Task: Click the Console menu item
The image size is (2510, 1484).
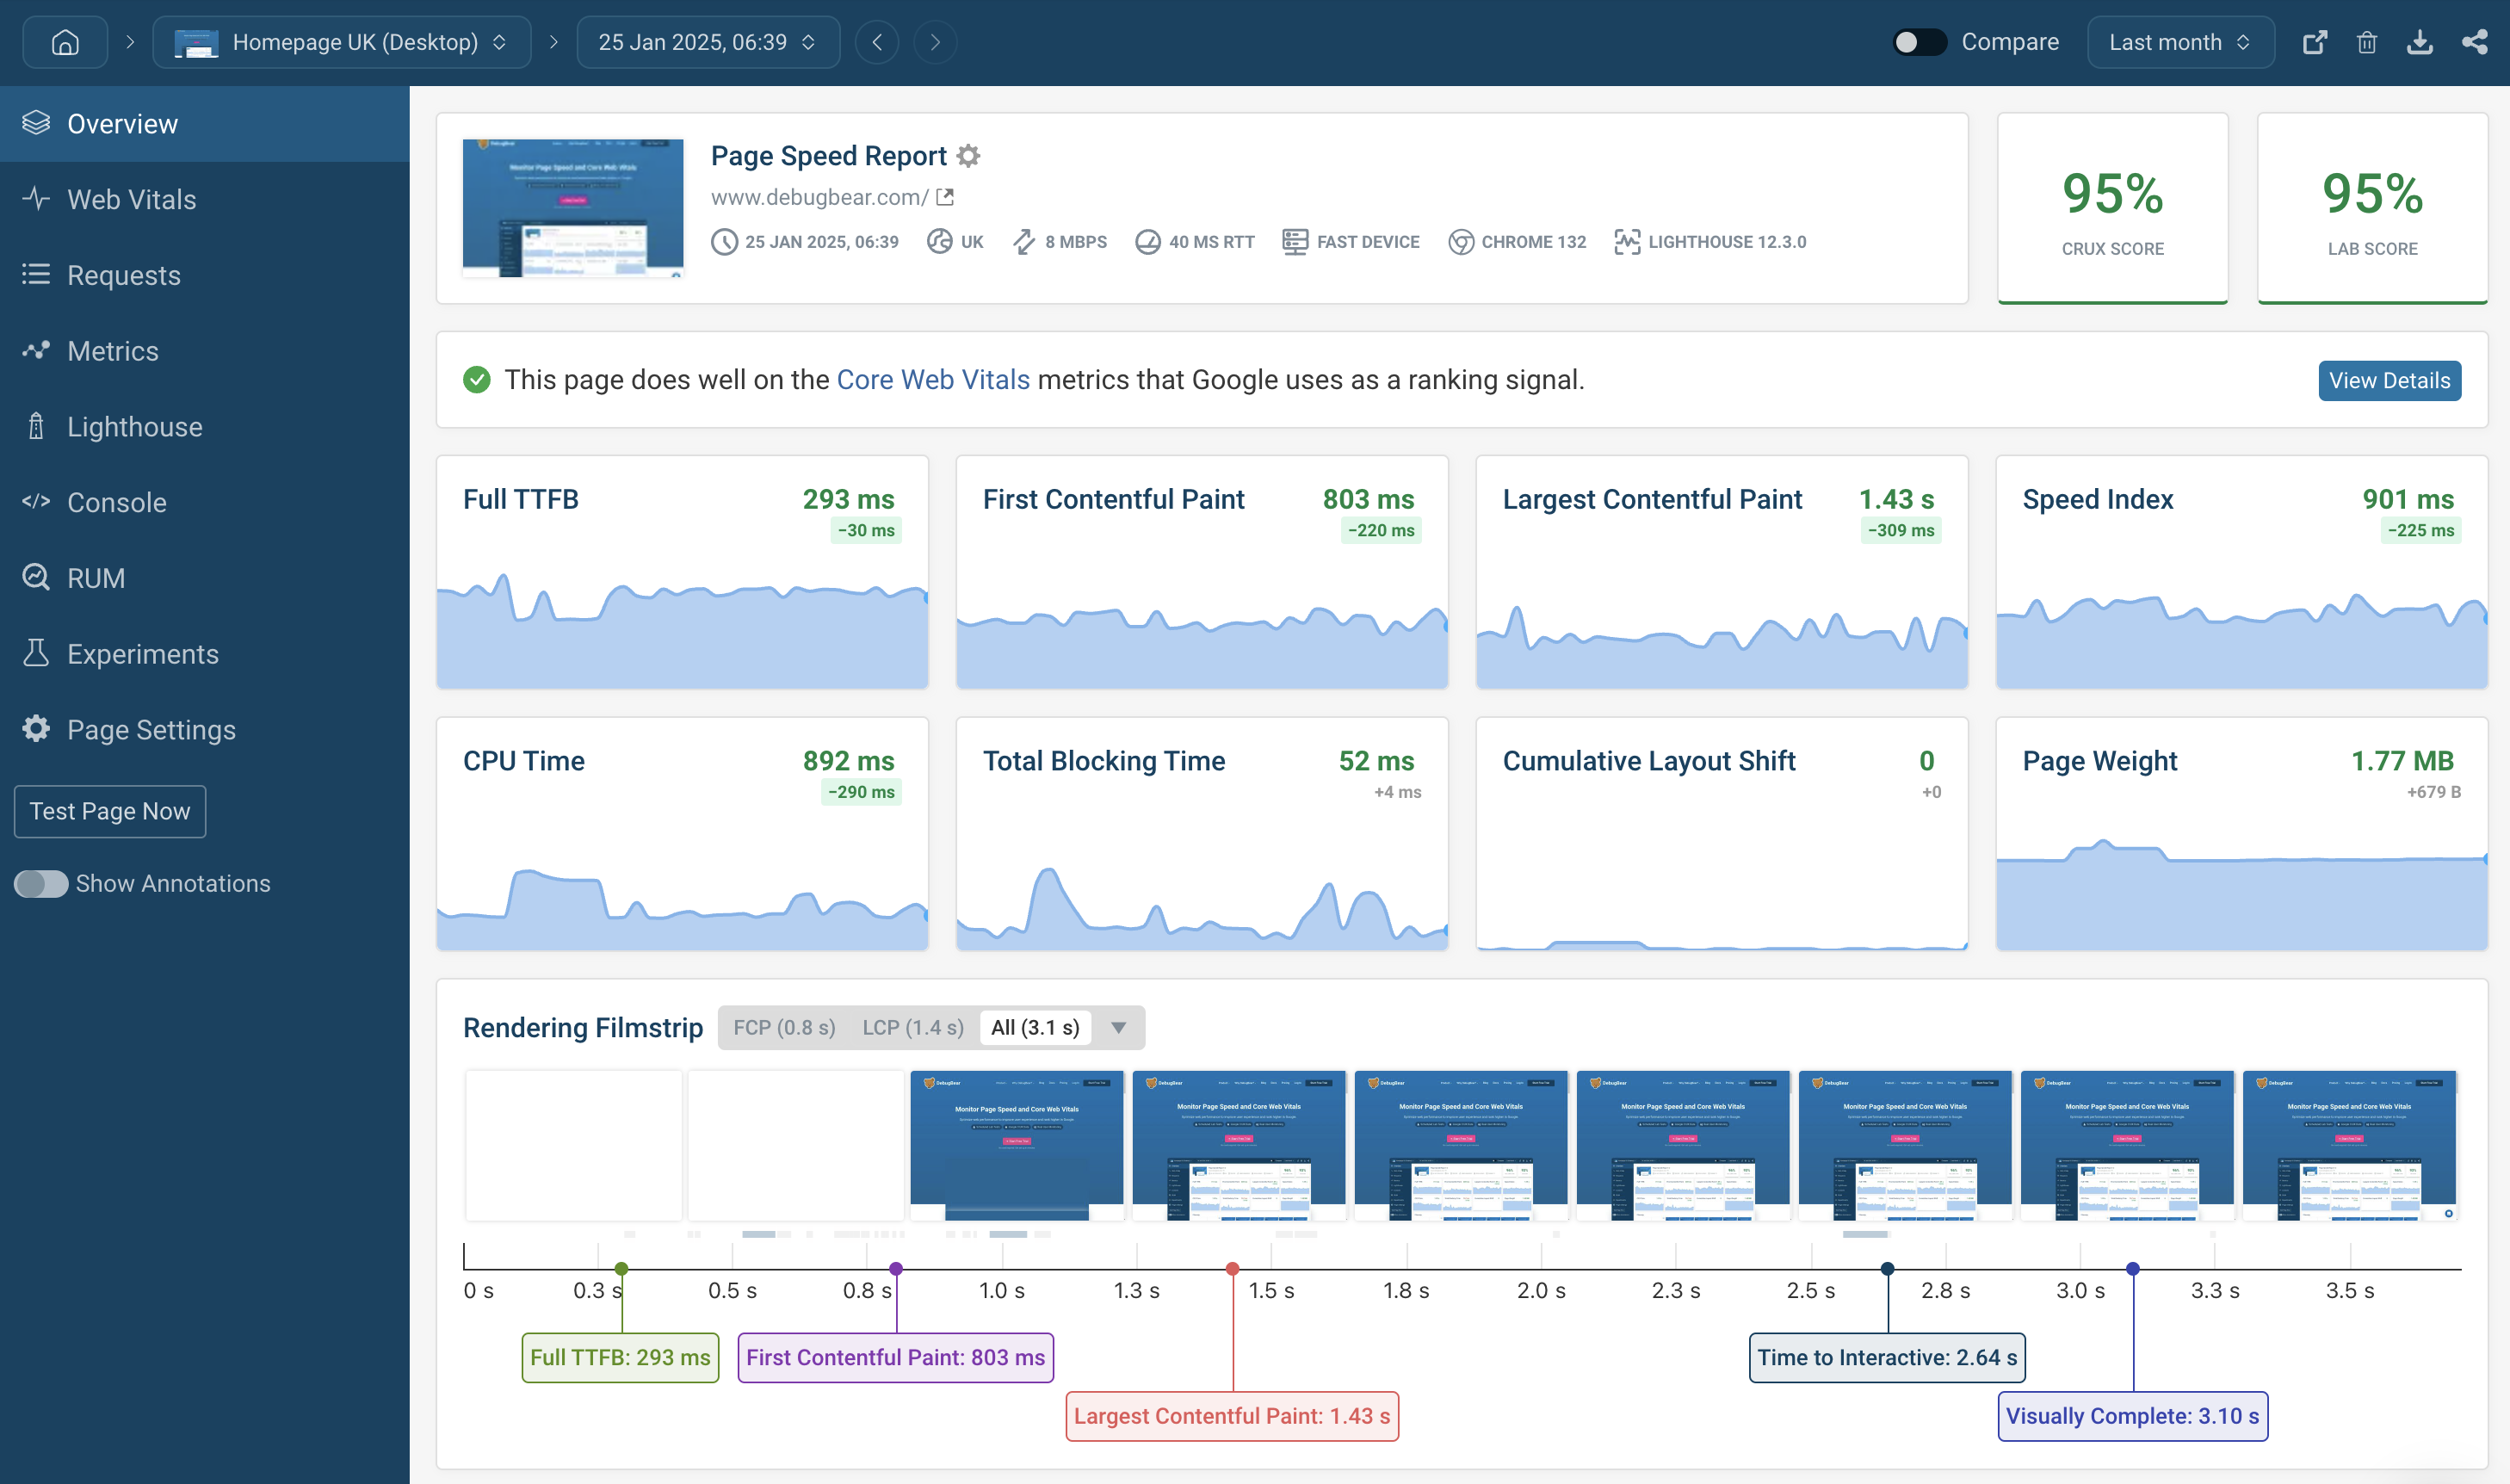Action: point(116,502)
